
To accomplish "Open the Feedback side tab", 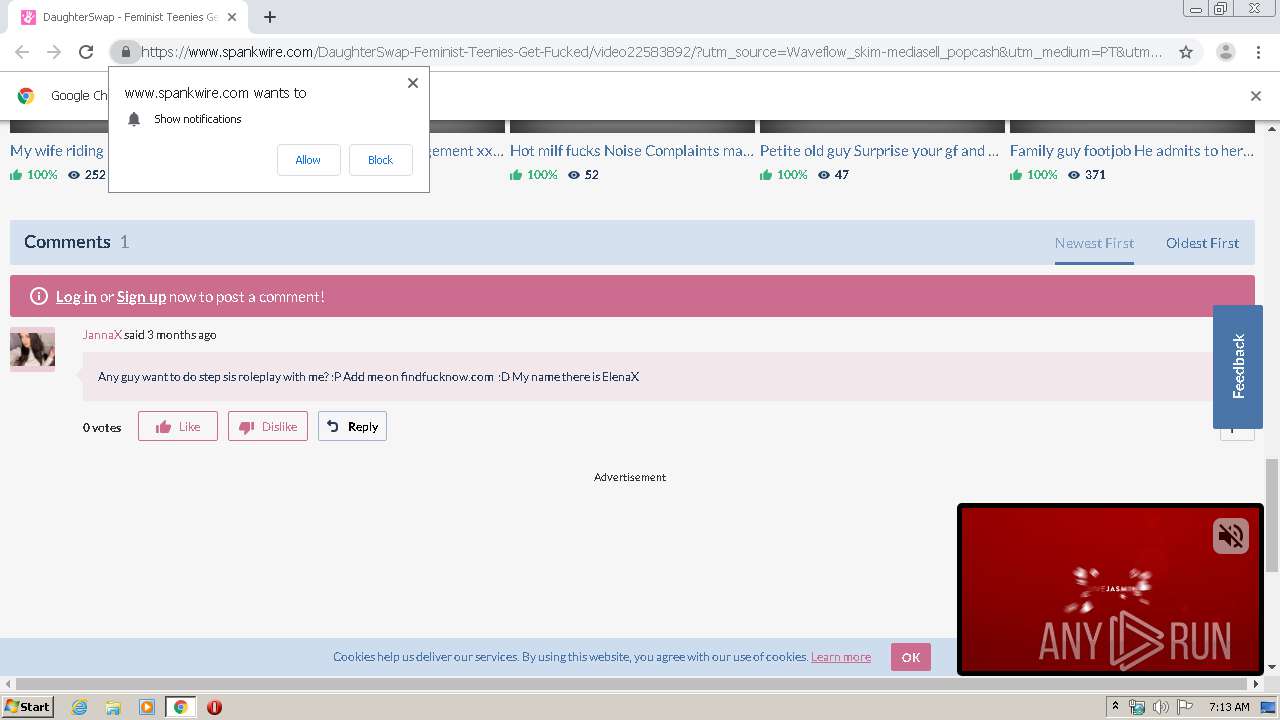I will [x=1238, y=366].
